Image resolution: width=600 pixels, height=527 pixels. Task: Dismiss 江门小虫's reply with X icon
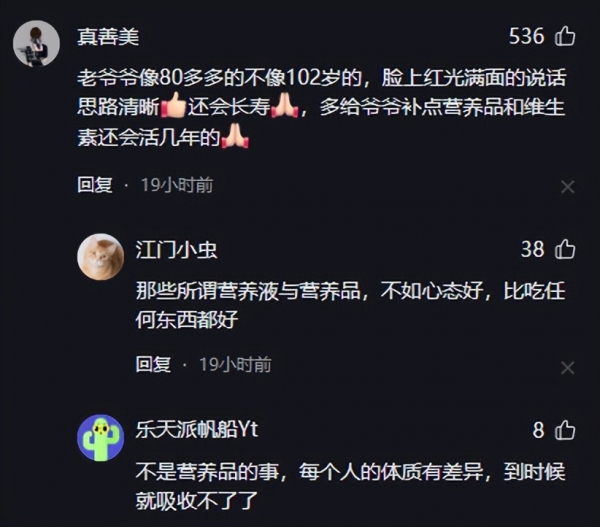[x=567, y=368]
